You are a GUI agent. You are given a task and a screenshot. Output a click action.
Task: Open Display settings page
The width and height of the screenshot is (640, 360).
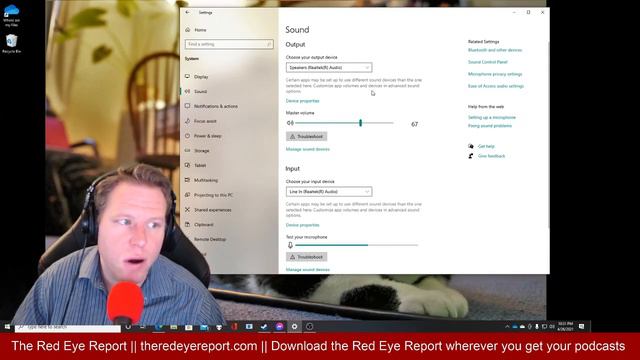(x=201, y=77)
